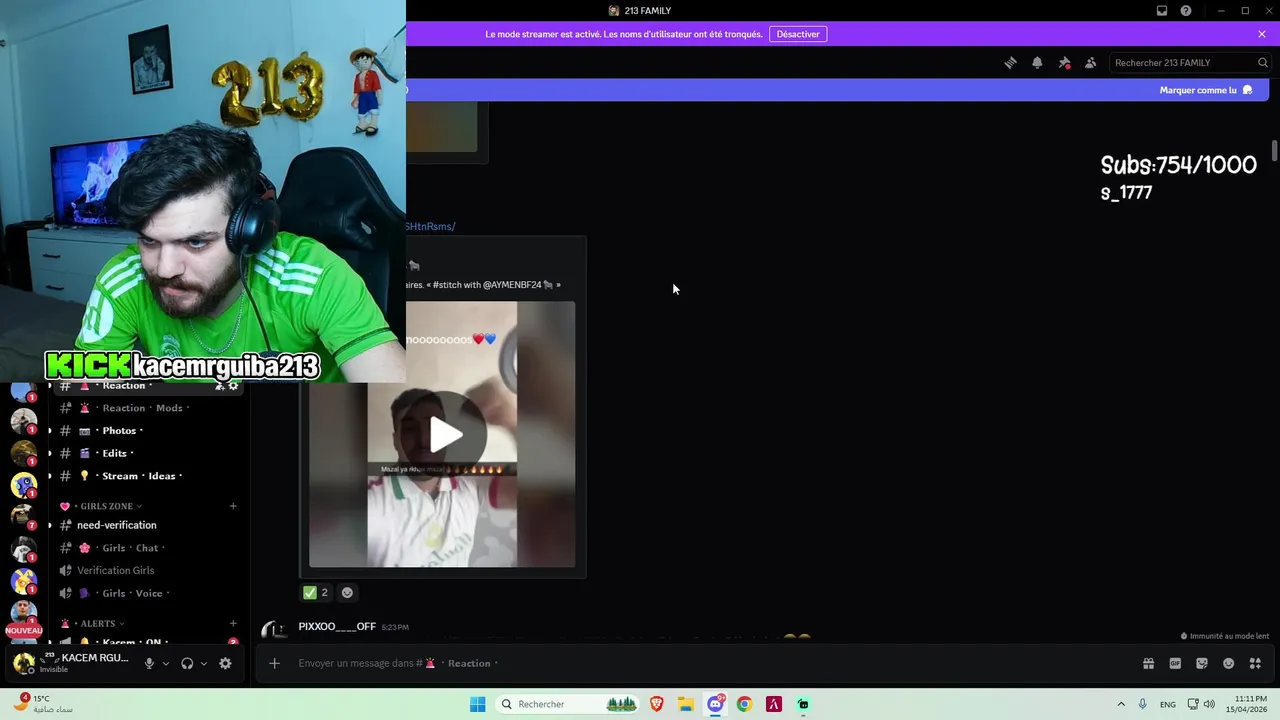
Task: Open File Explorer from taskbar
Action: (686, 704)
